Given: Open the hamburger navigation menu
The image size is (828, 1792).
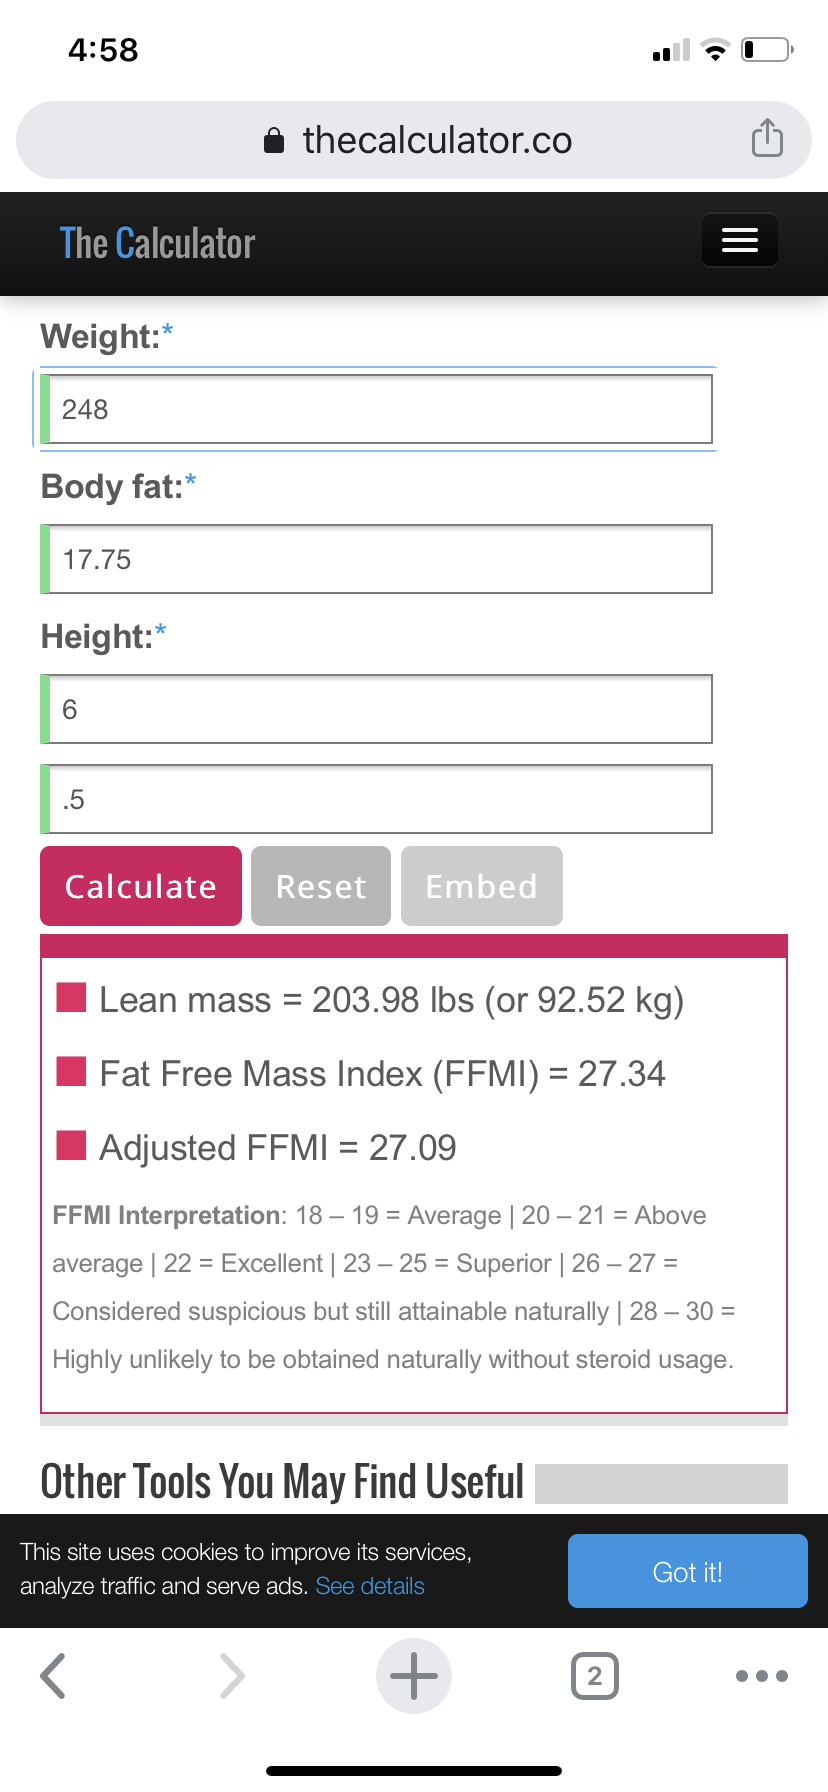Looking at the screenshot, I should pos(739,240).
